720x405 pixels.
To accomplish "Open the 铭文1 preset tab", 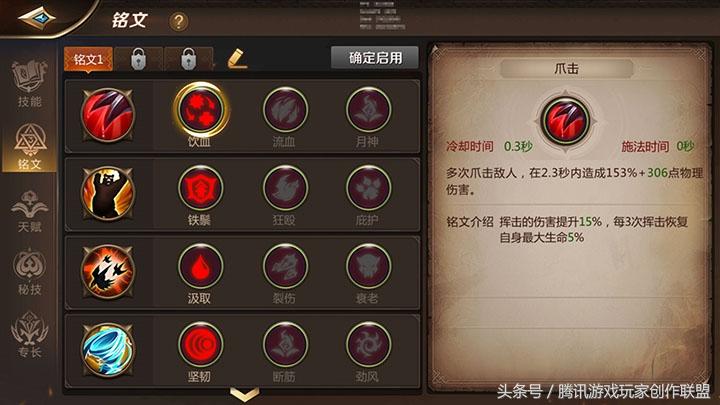I will pyautogui.click(x=88, y=59).
